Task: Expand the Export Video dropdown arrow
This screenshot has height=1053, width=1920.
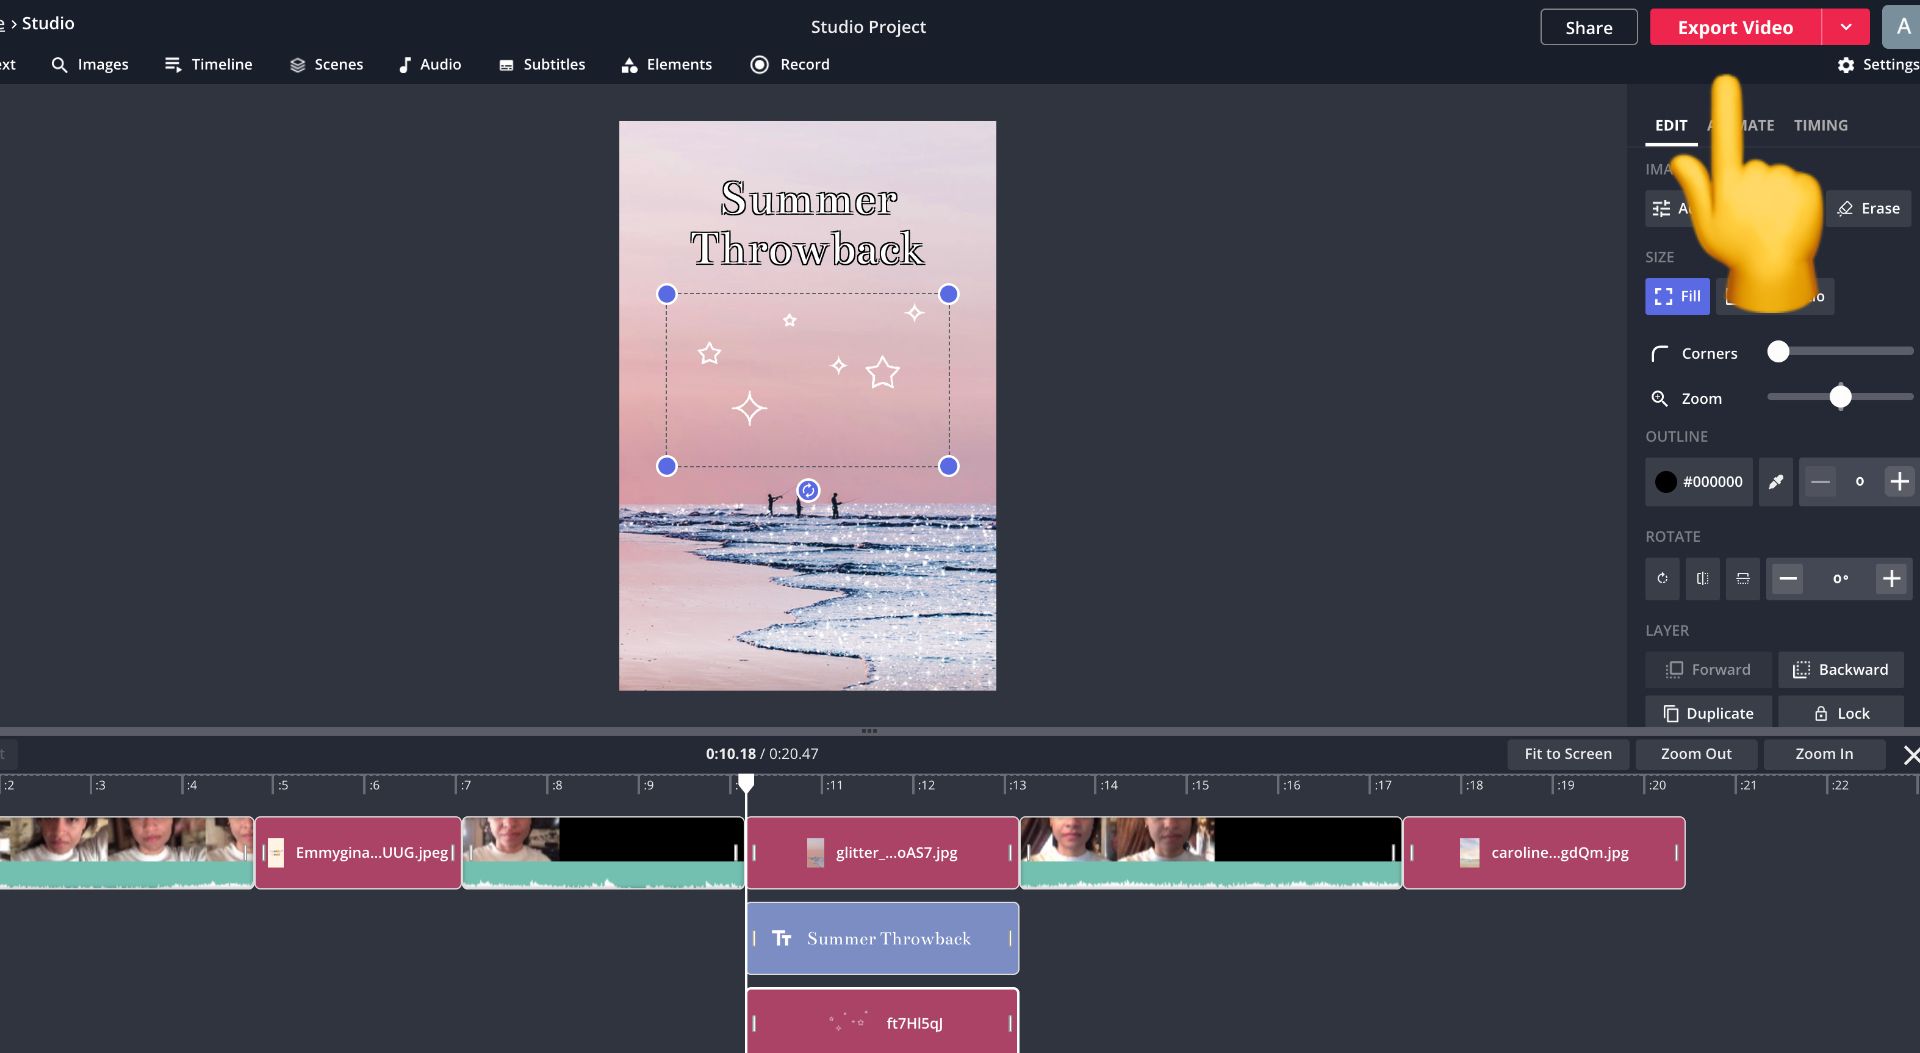Action: 1846,28
